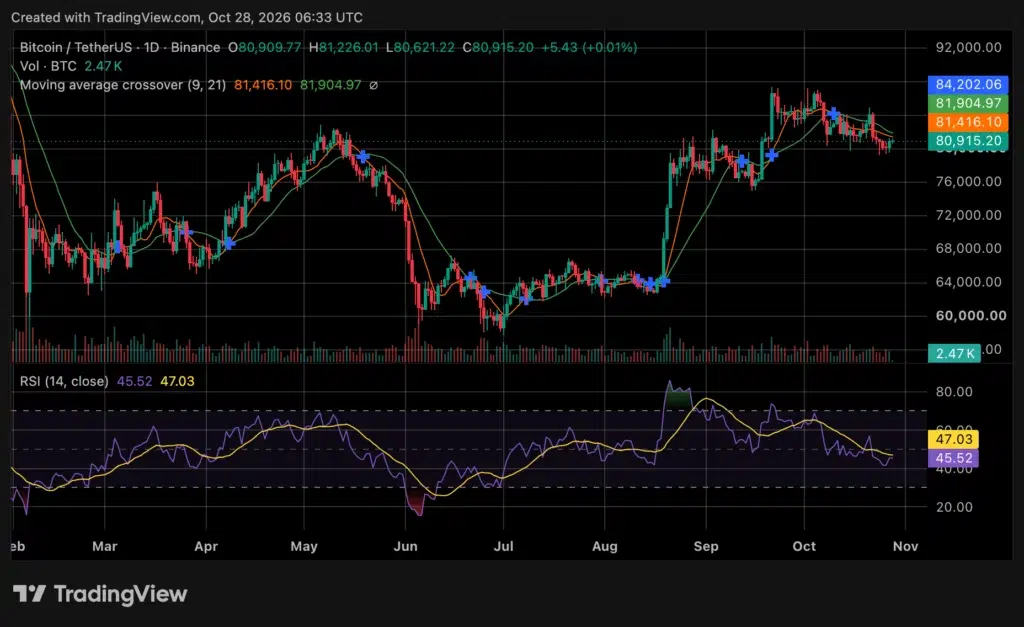Click the teal 2.47K volume scale label
The height and width of the screenshot is (627, 1024).
(954, 353)
